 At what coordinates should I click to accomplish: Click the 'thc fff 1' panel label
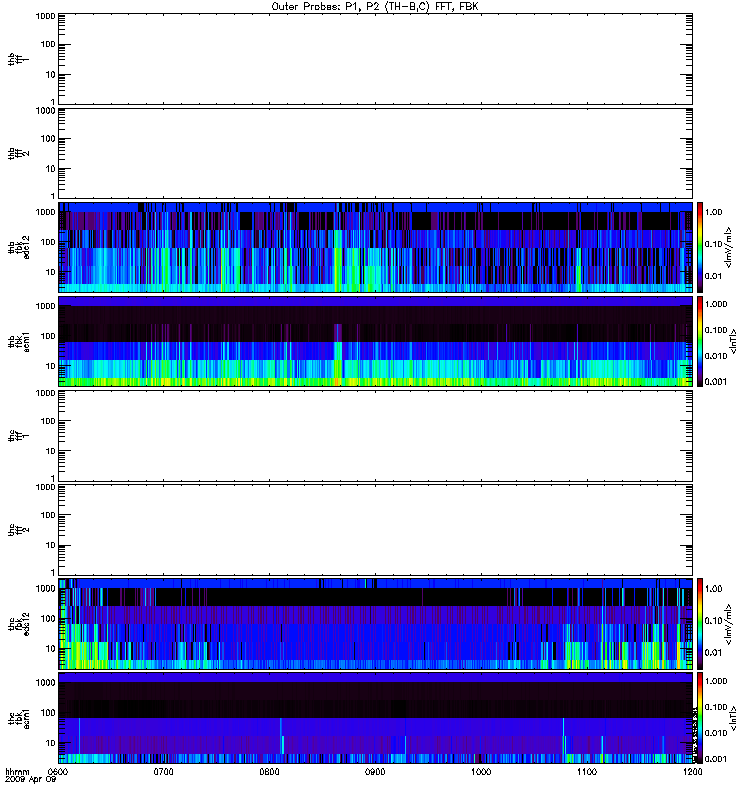[x=18, y=436]
